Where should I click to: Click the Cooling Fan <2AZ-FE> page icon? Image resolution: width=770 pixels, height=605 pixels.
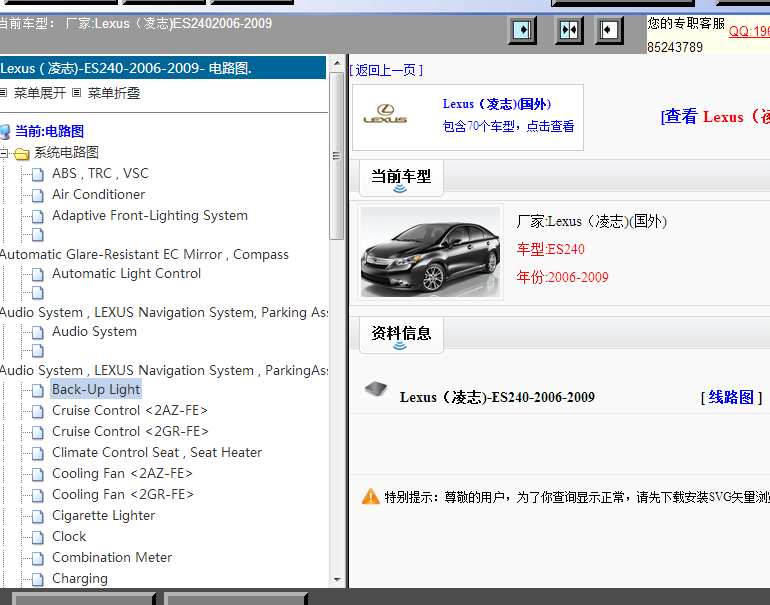[38, 475]
